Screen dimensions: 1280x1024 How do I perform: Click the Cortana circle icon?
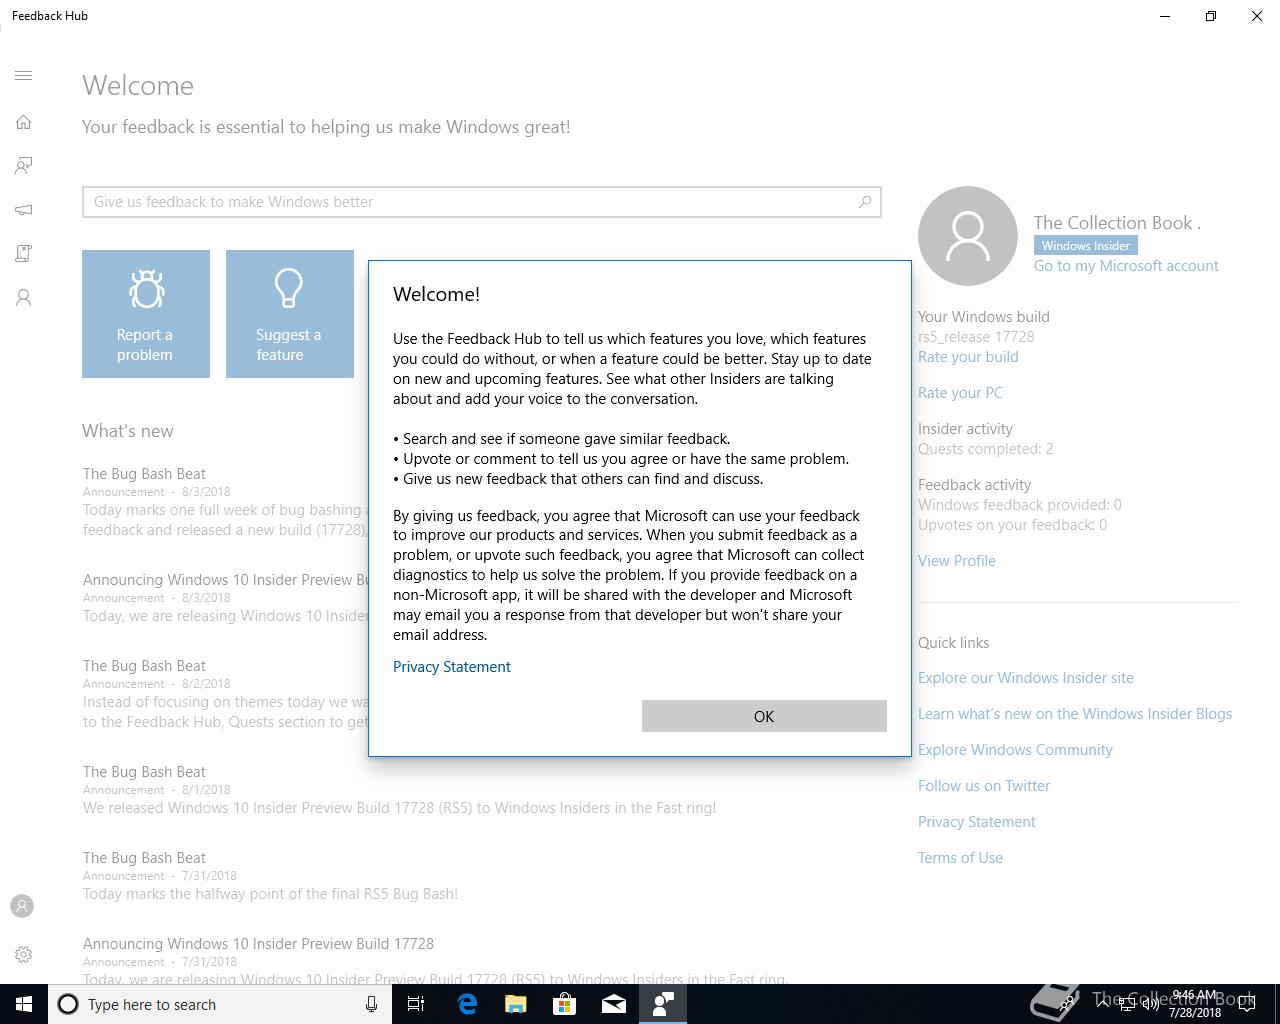(68, 1004)
